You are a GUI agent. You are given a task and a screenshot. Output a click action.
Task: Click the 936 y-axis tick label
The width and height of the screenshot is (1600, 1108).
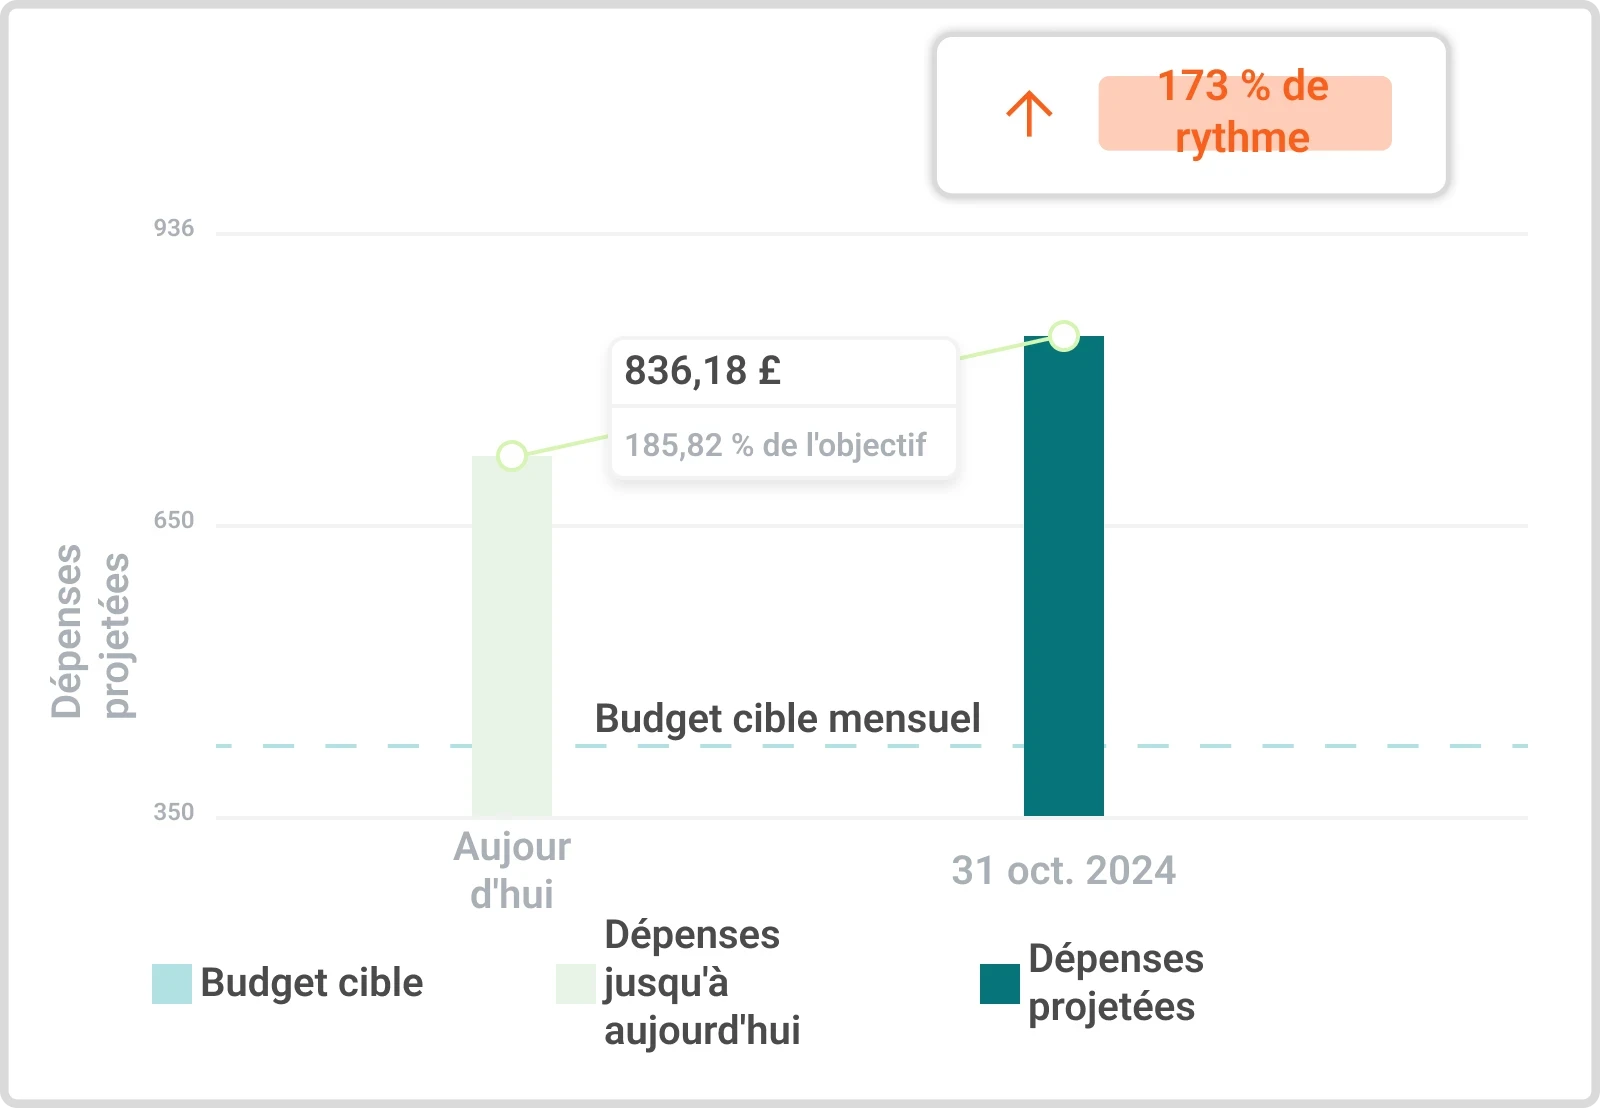coord(174,229)
